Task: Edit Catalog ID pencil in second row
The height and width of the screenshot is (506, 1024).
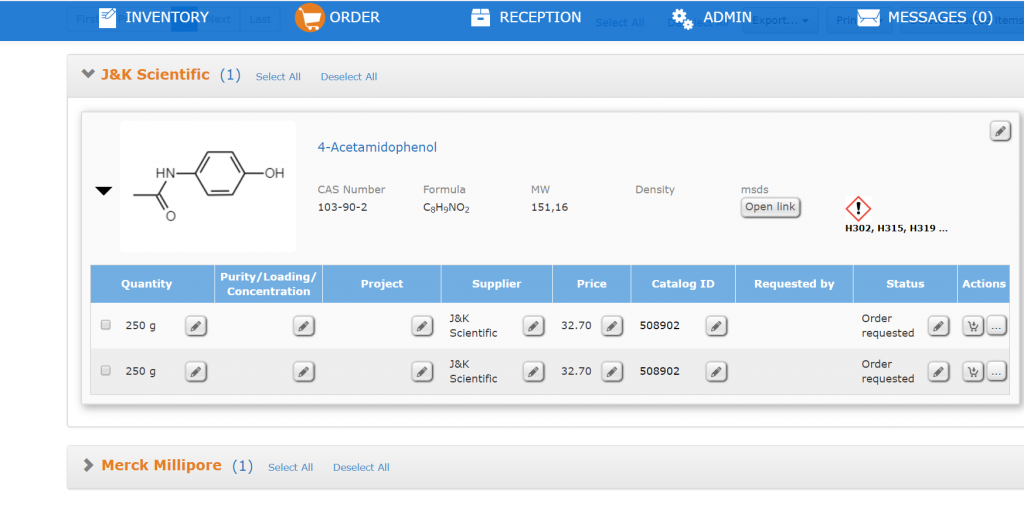Action: [716, 371]
